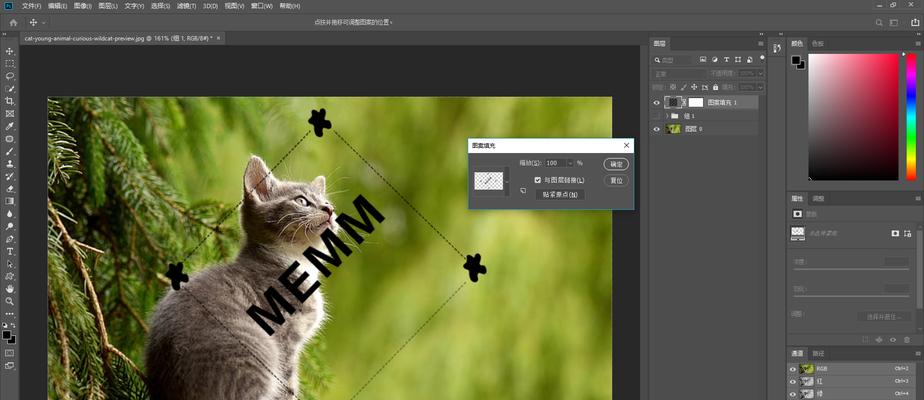Show the Group 1 layer visibility
Screen dimensions: 924x400
click(x=657, y=116)
